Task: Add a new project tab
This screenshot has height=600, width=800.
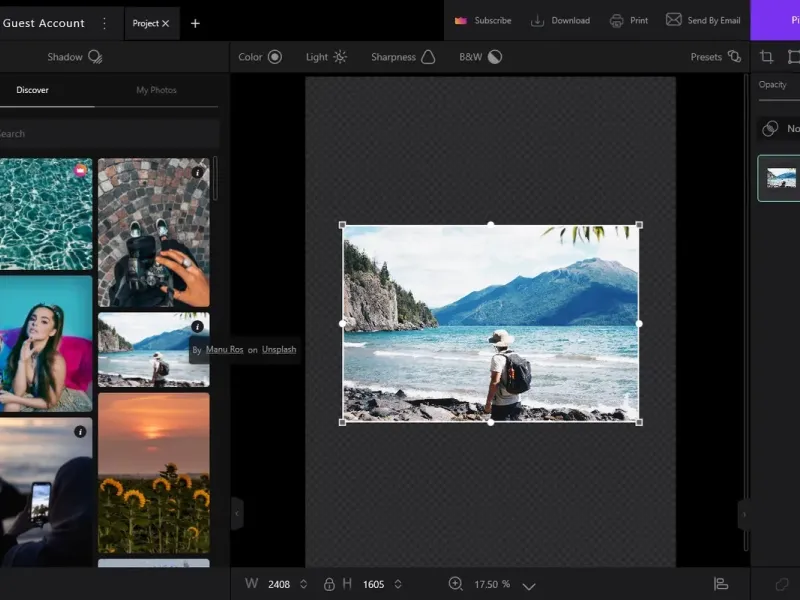Action: tap(195, 23)
